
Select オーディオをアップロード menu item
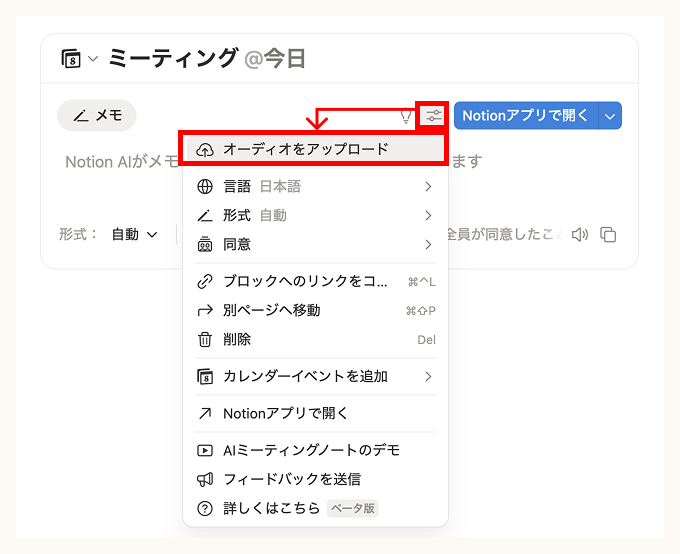pyautogui.click(x=316, y=150)
